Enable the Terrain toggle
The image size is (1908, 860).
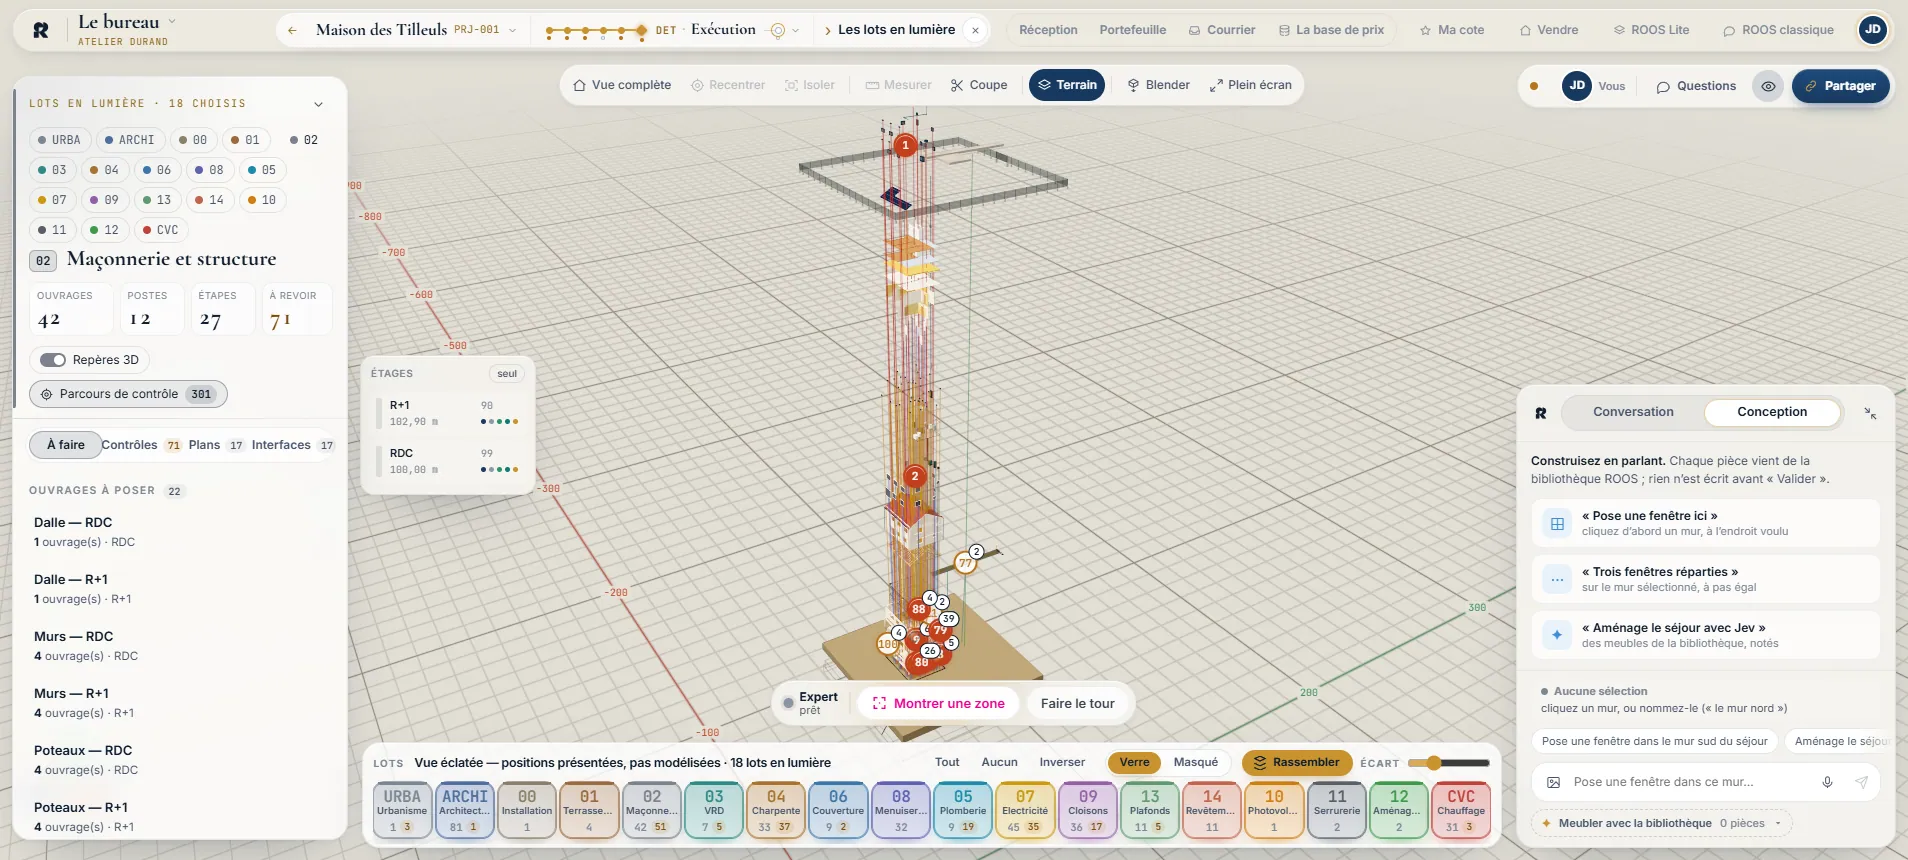click(1067, 85)
